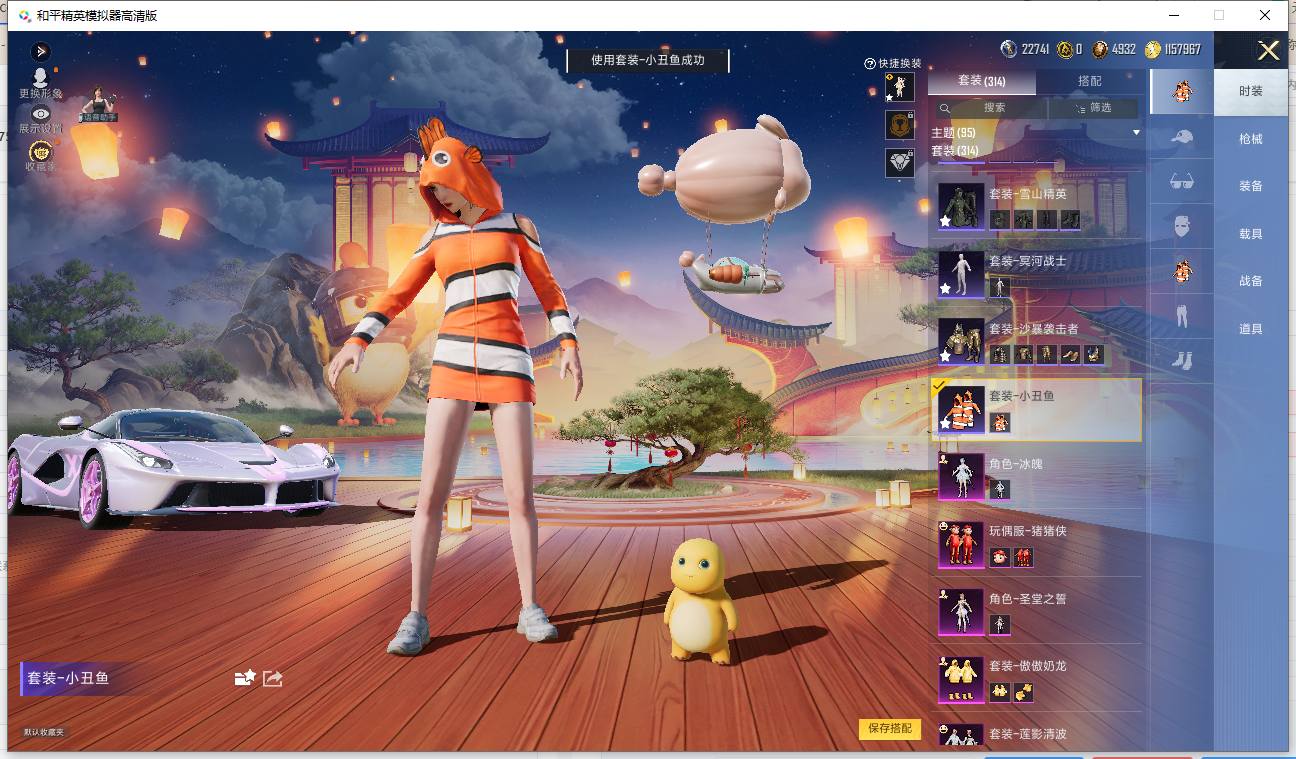Open the 载具 category tab
The height and width of the screenshot is (759, 1296).
(x=1250, y=234)
